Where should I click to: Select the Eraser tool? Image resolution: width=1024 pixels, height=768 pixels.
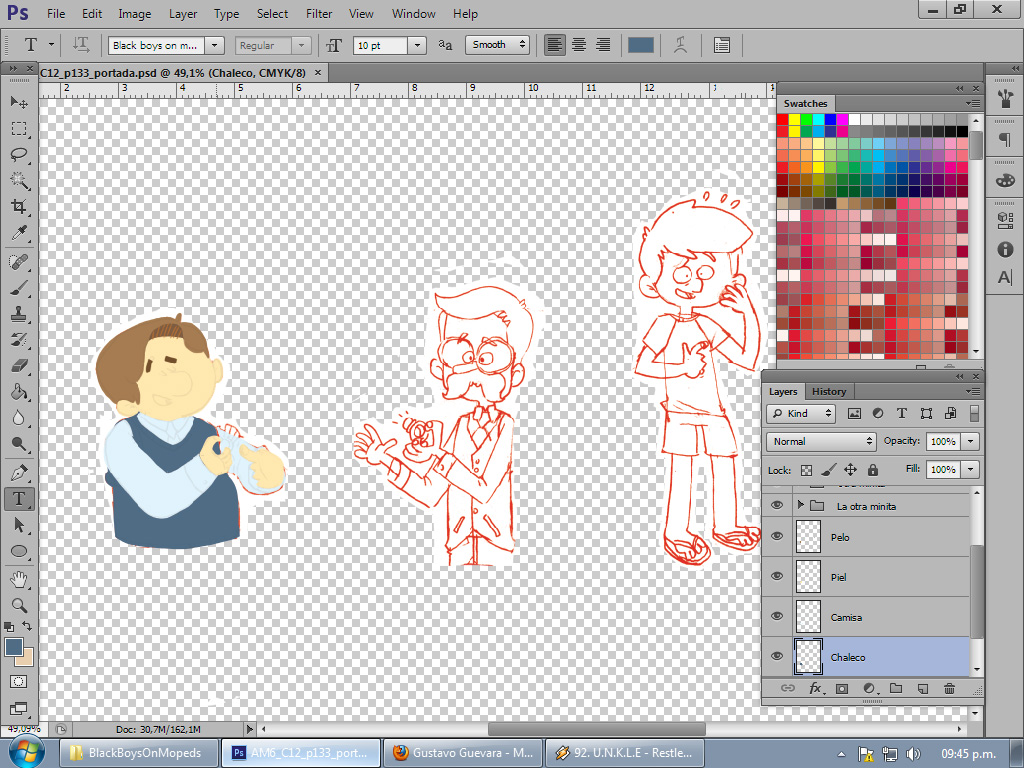coord(19,366)
